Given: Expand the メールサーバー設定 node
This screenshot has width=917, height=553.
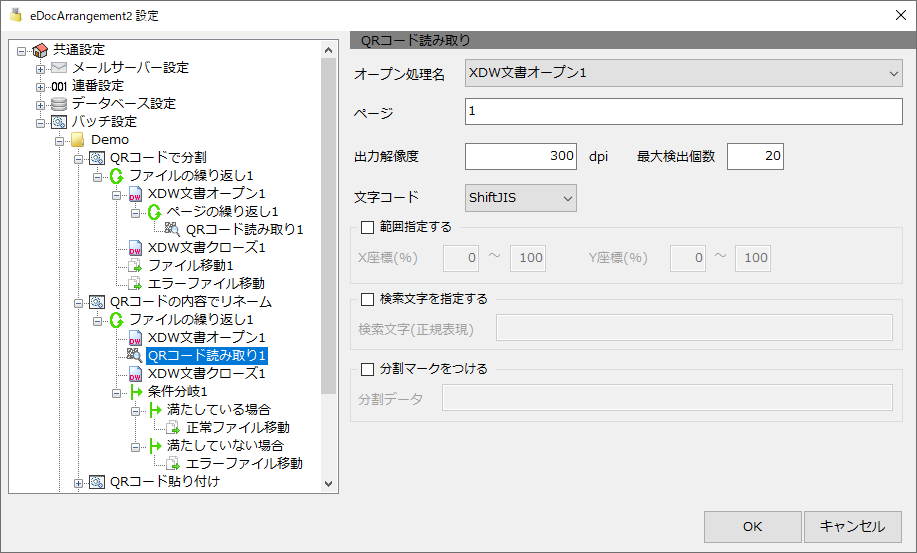Looking at the screenshot, I should pos(40,69).
